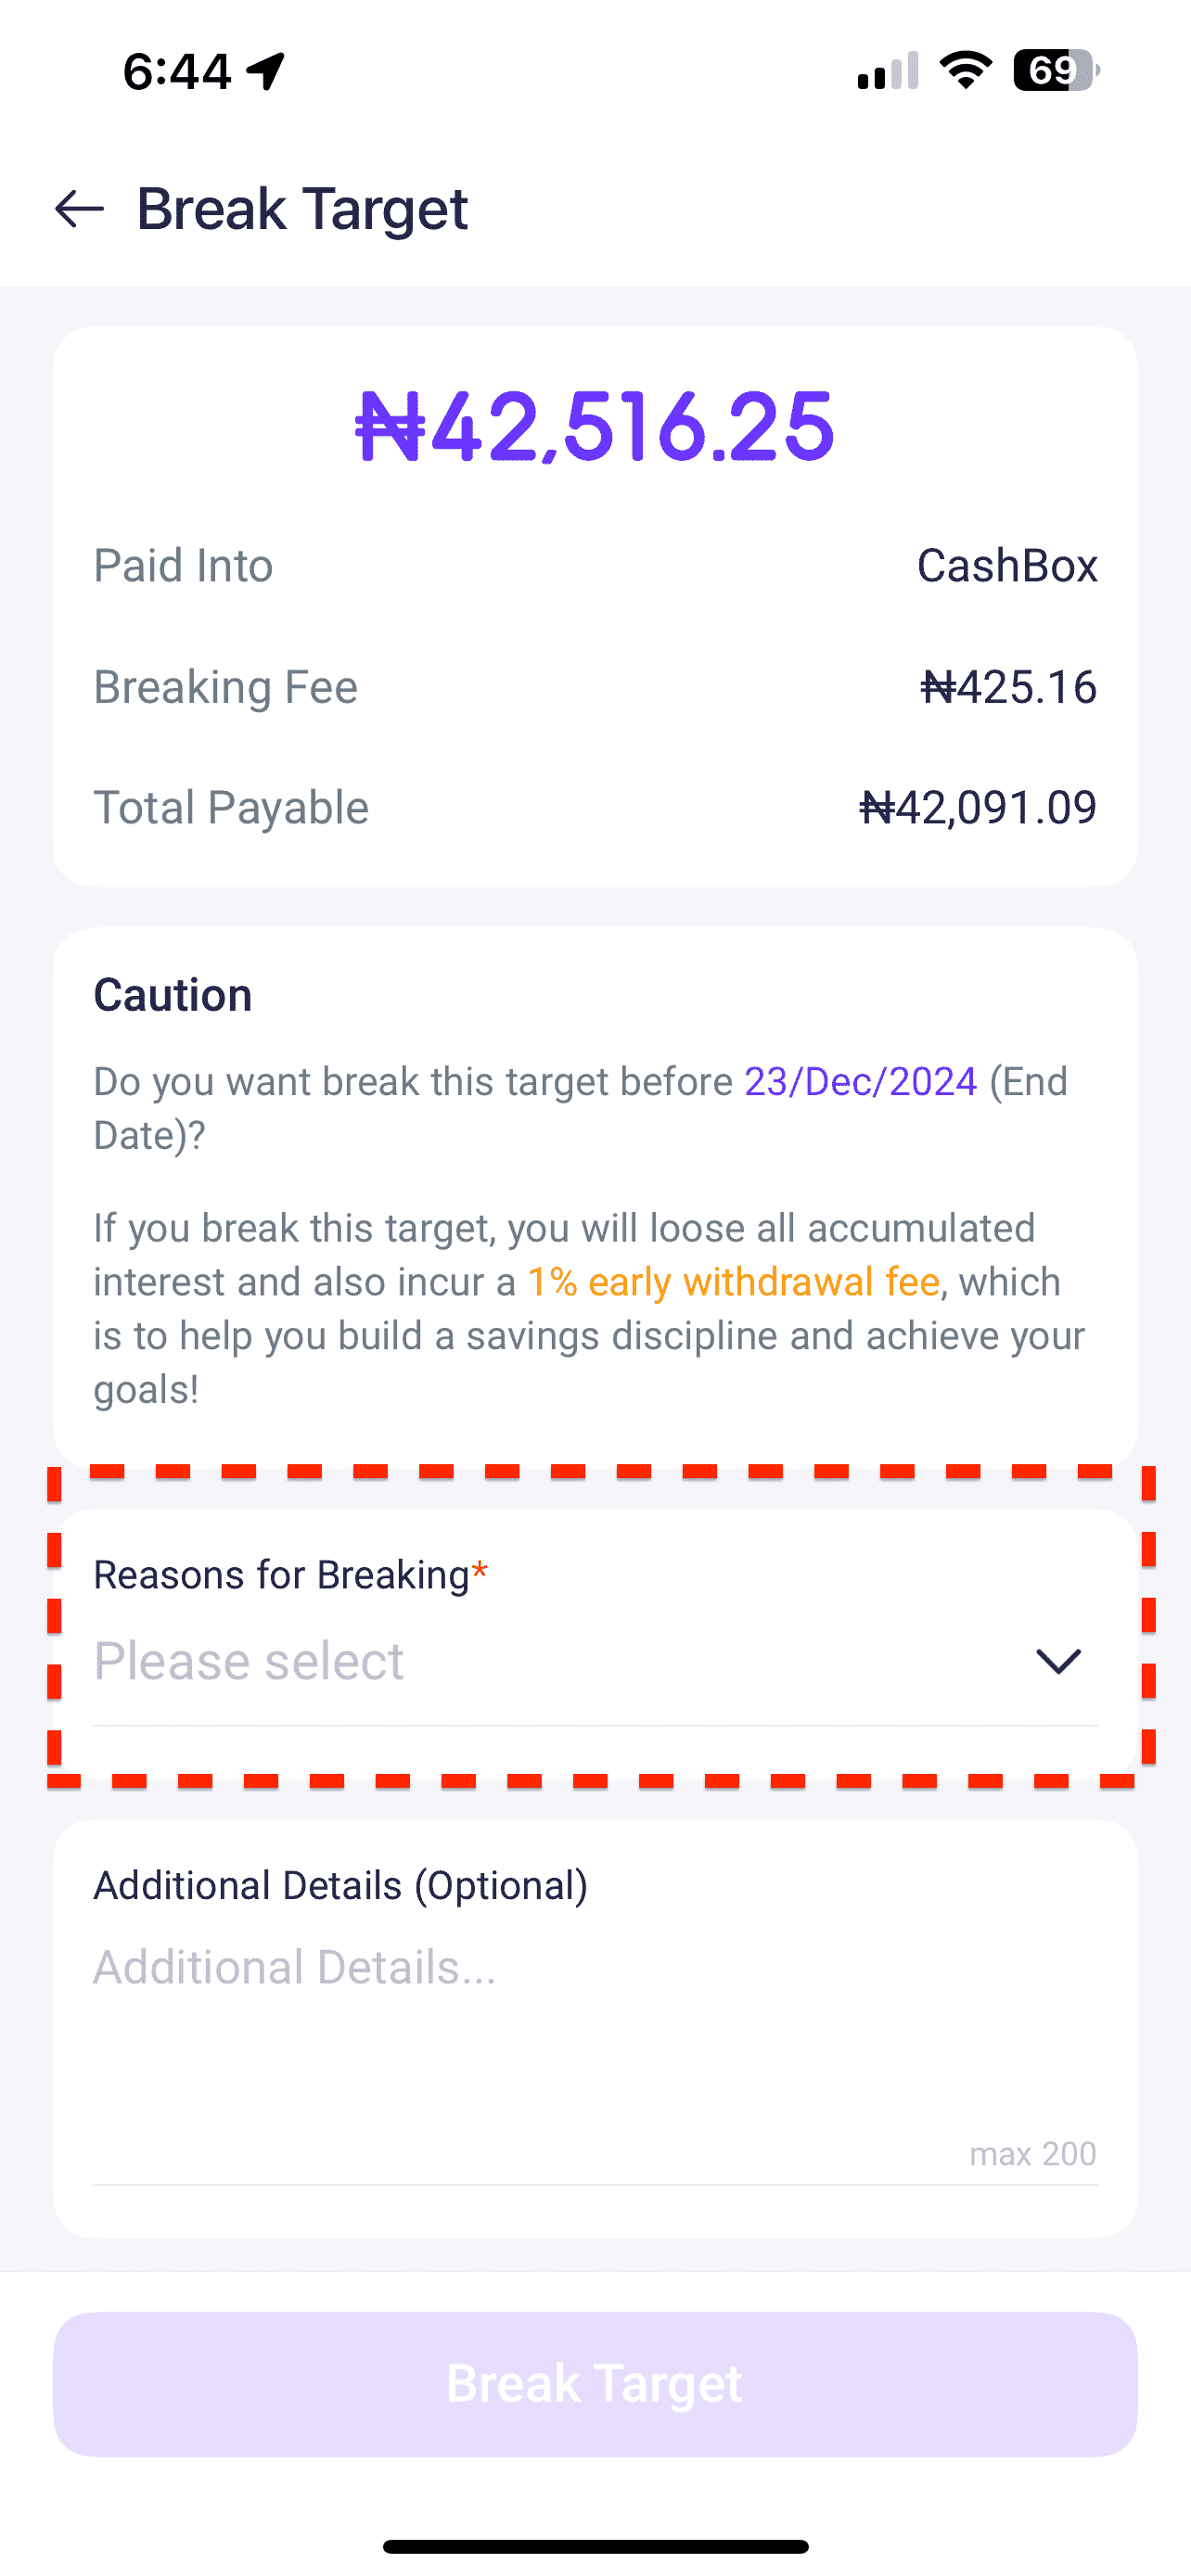
Task: Tap the 6:44 clock in status bar
Action: click(x=177, y=72)
